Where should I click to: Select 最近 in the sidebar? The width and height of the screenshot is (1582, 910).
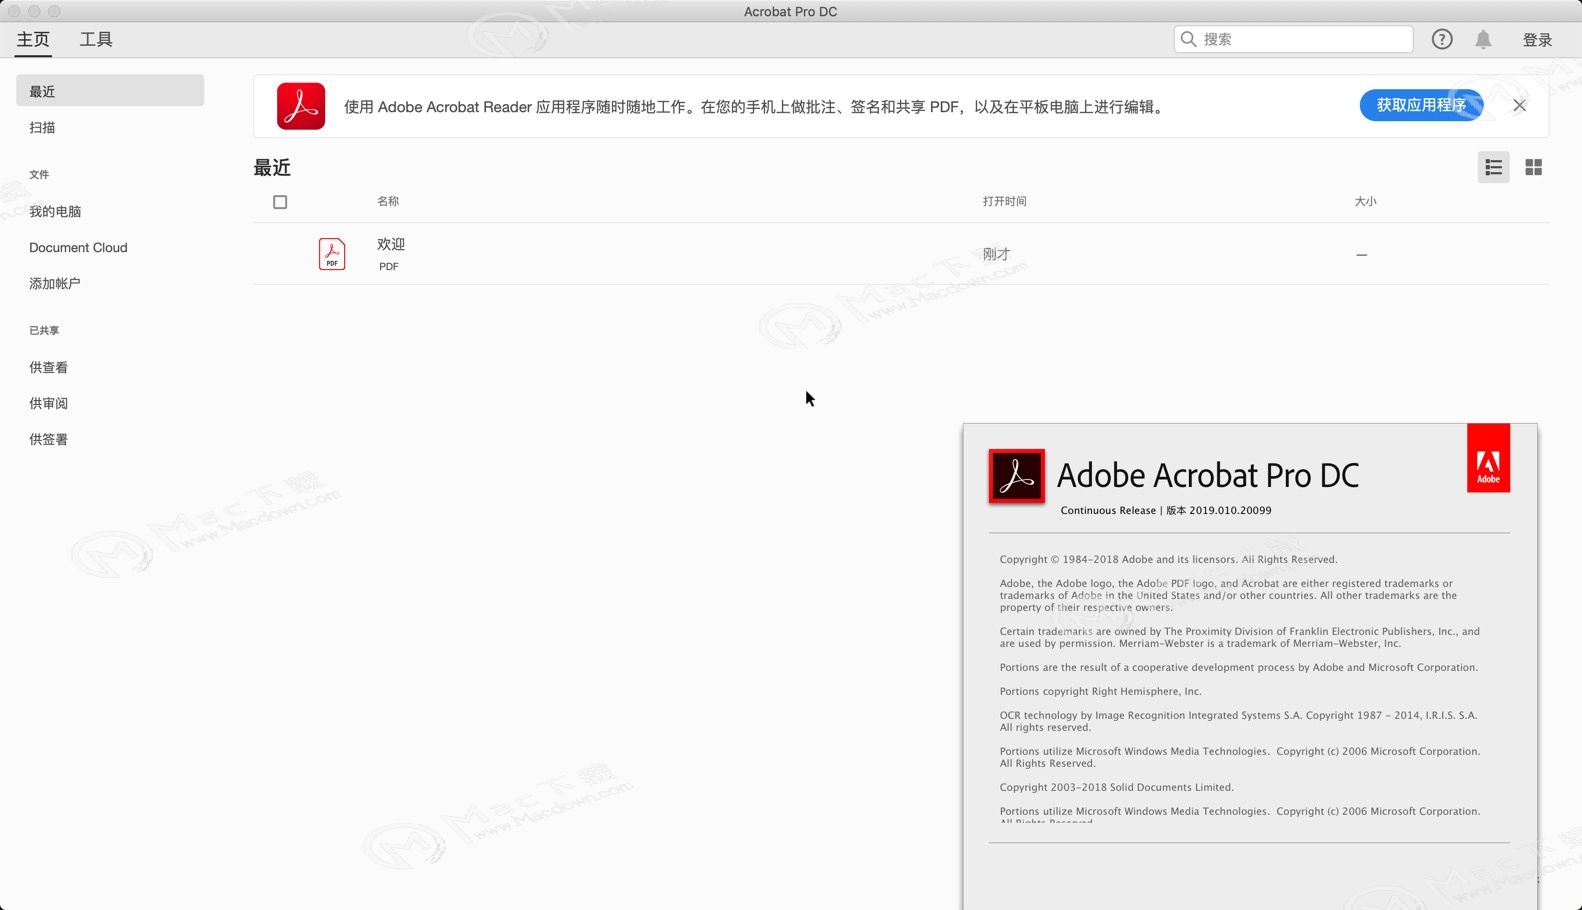pyautogui.click(x=110, y=90)
